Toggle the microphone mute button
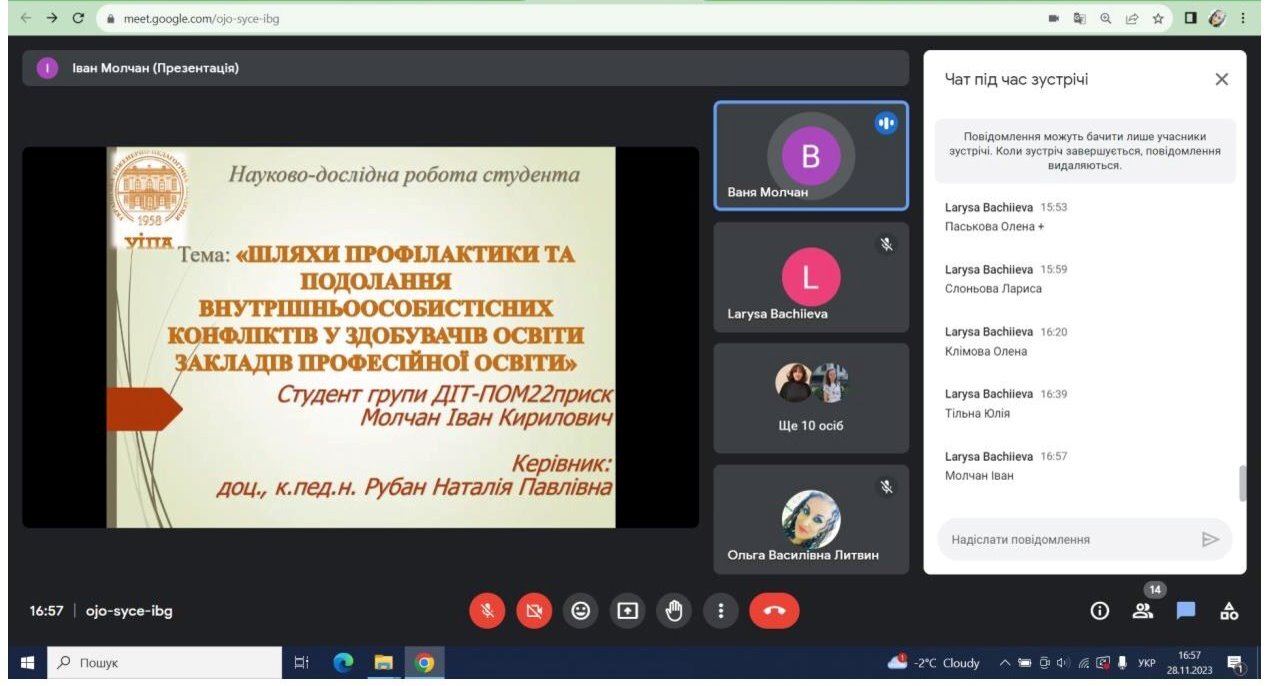This screenshot has height=686, width=1267. [x=488, y=611]
